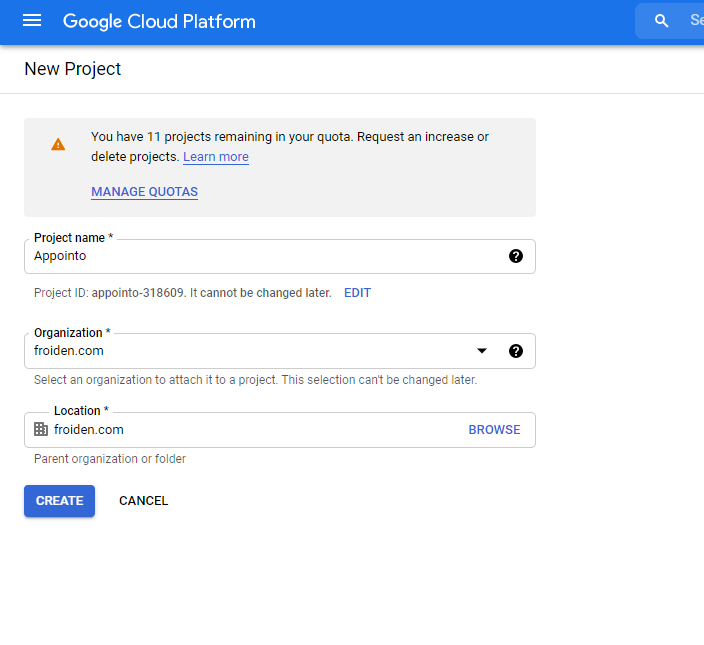Screen dimensions: 704x645
Task: Click BROWSE in the Location field
Action: click(494, 430)
